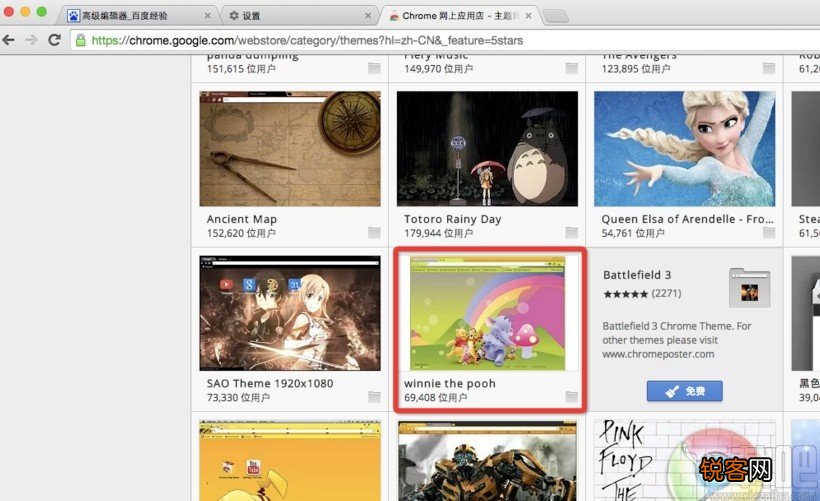Click the macOS red close window button
This screenshot has width=820, height=501.
click(x=8, y=12)
